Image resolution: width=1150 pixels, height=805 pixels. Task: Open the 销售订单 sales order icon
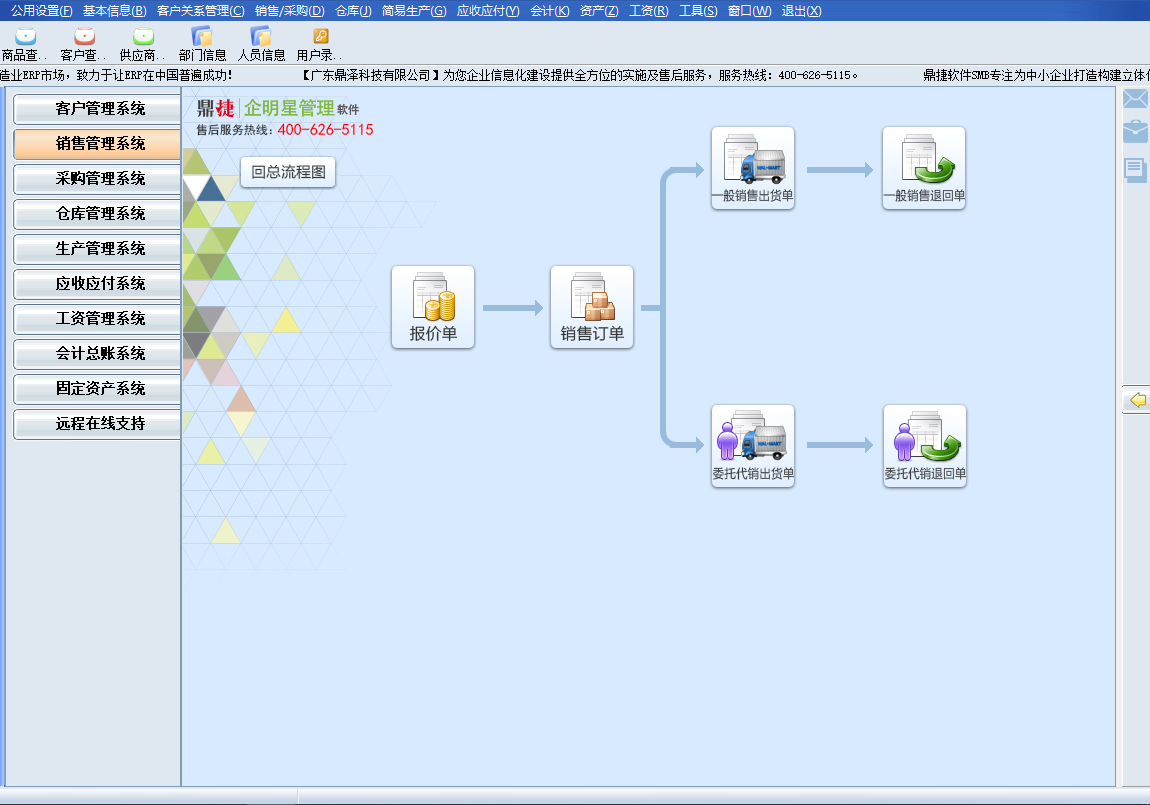591,306
